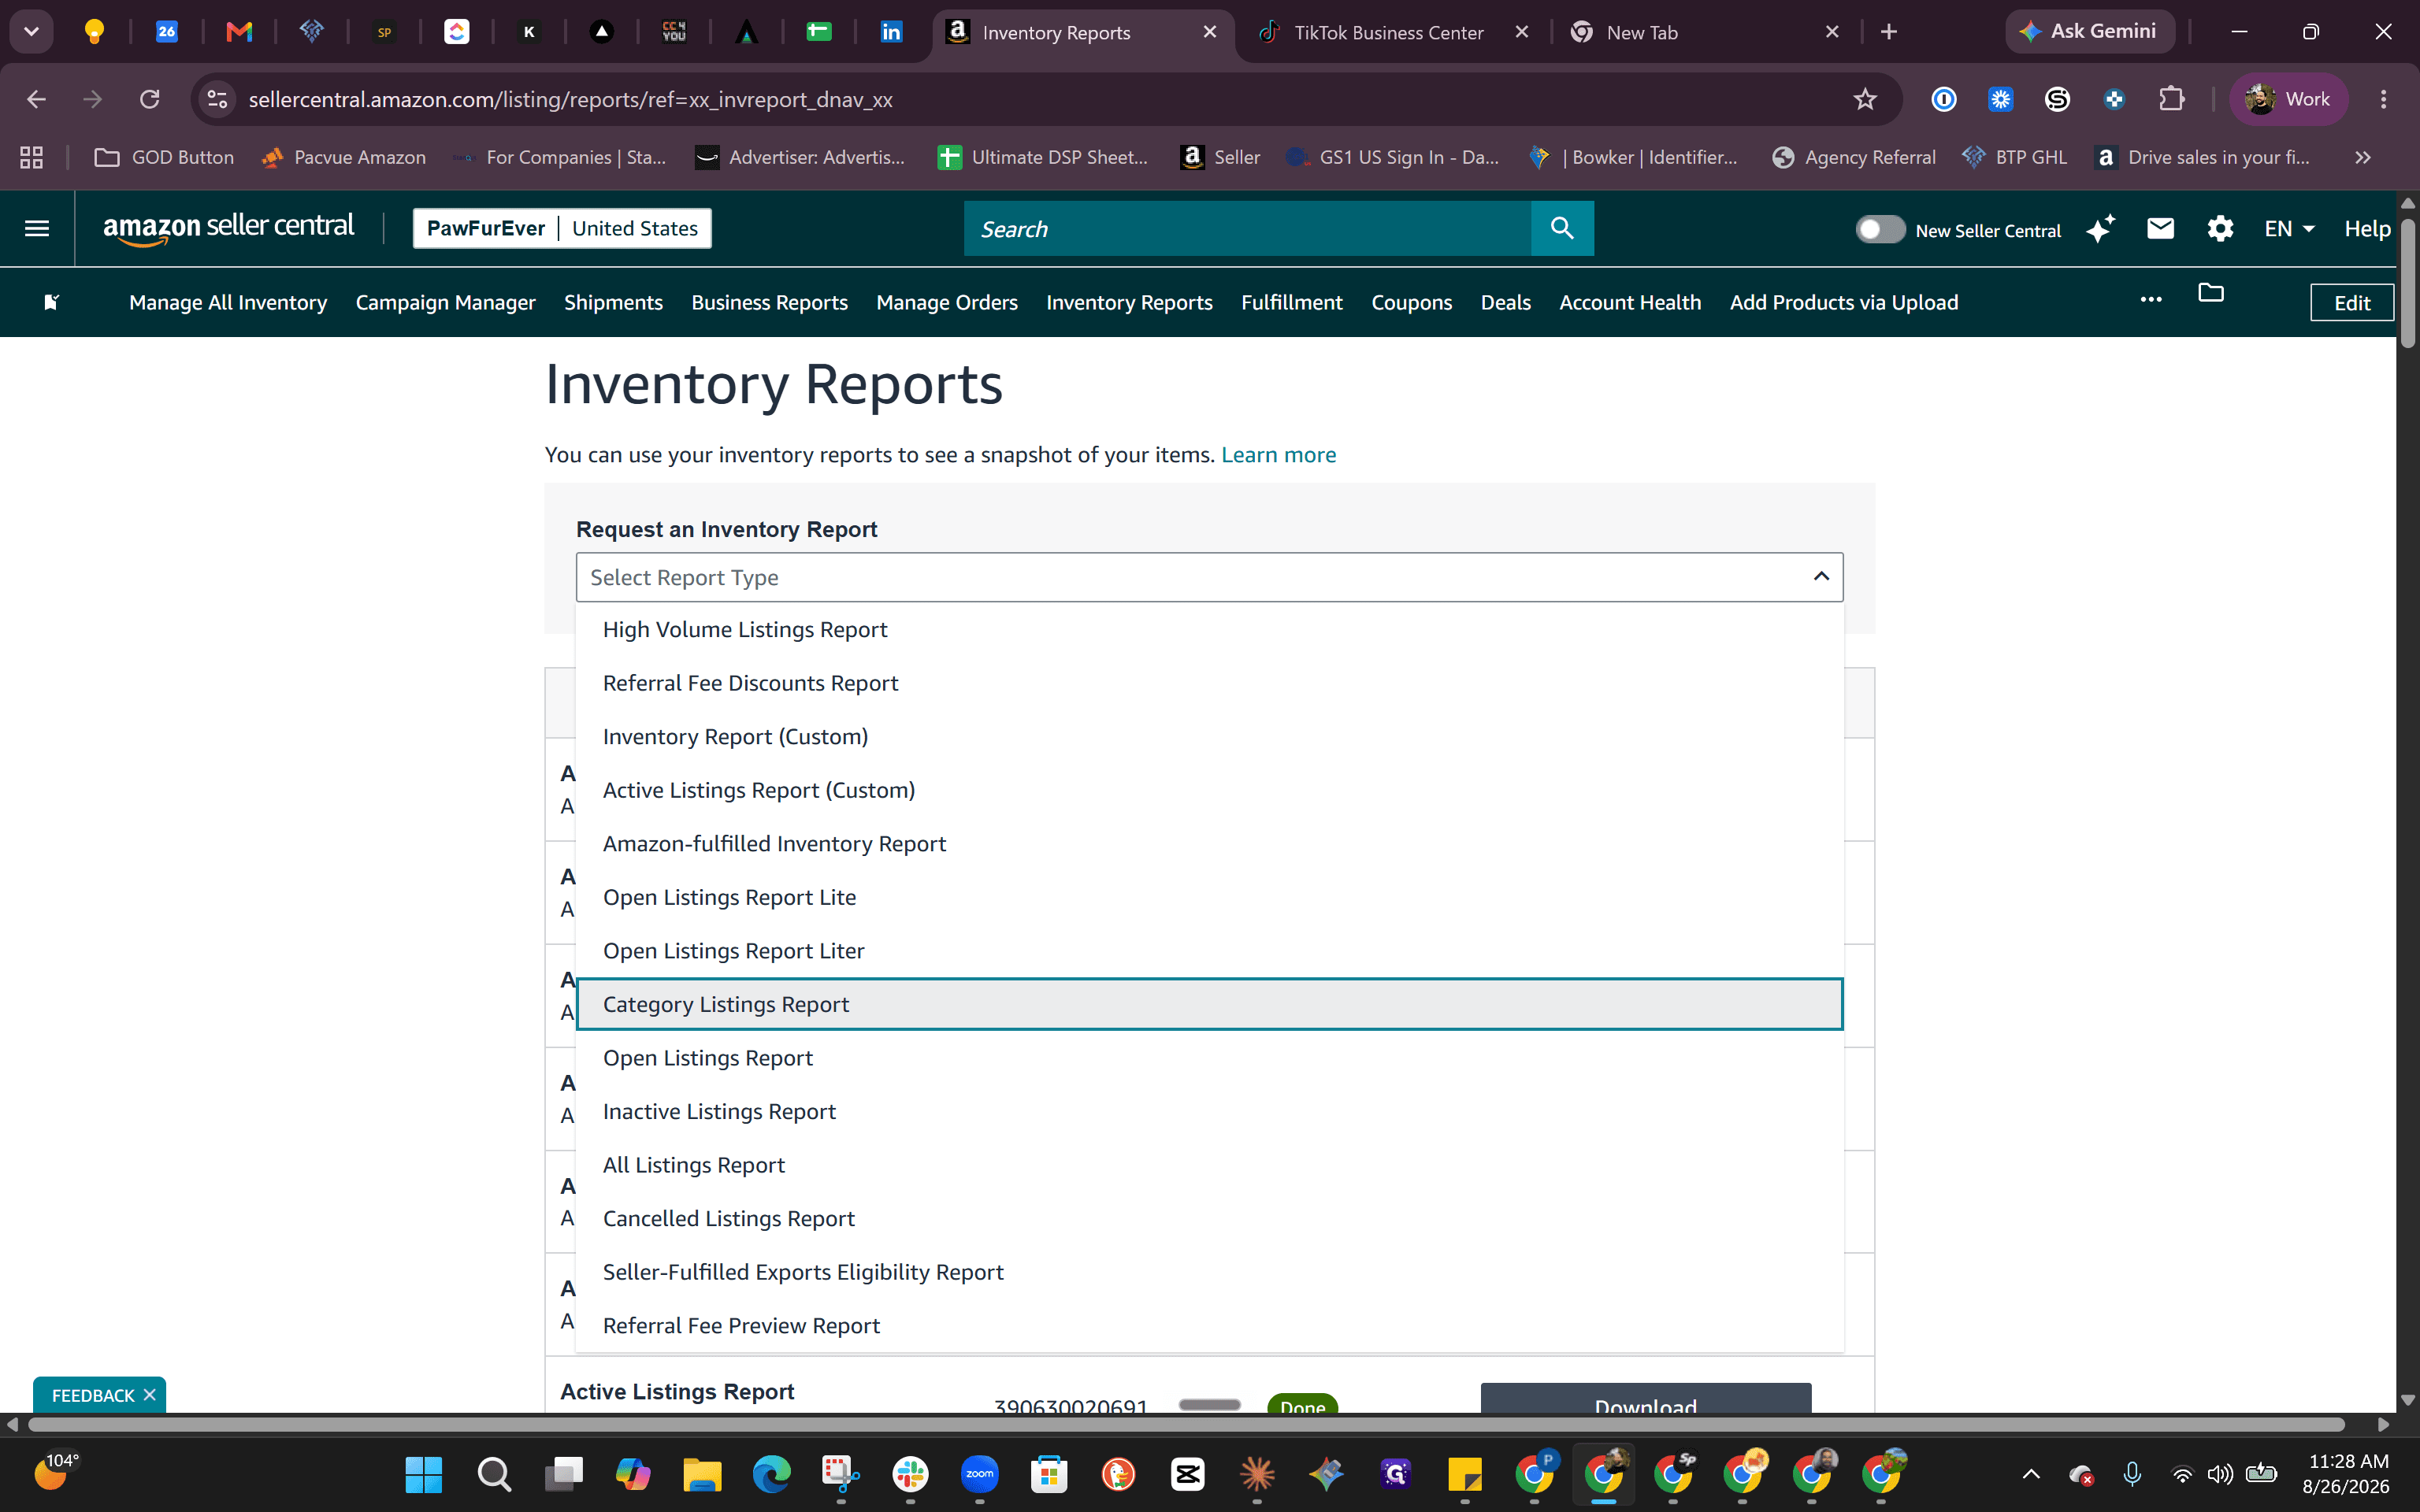Click the horizontal page scrollbar

[x=1186, y=1424]
